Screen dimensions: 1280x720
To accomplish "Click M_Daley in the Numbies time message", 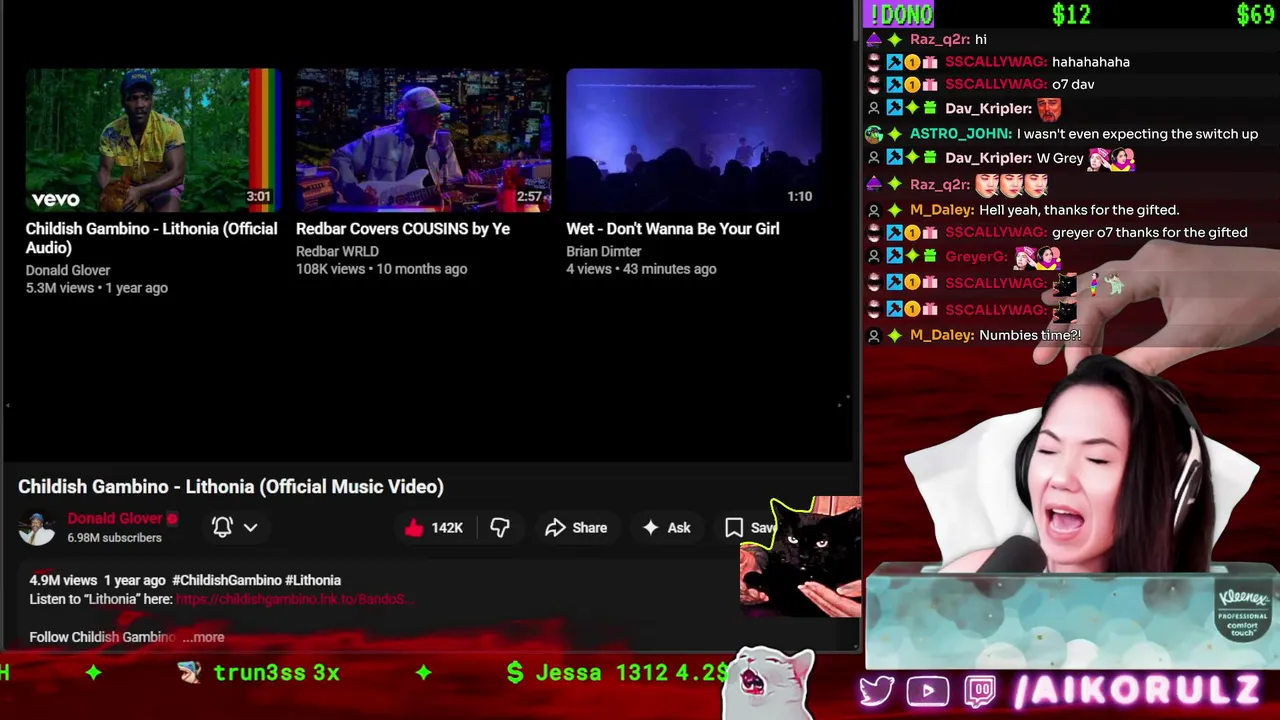I will (940, 335).
